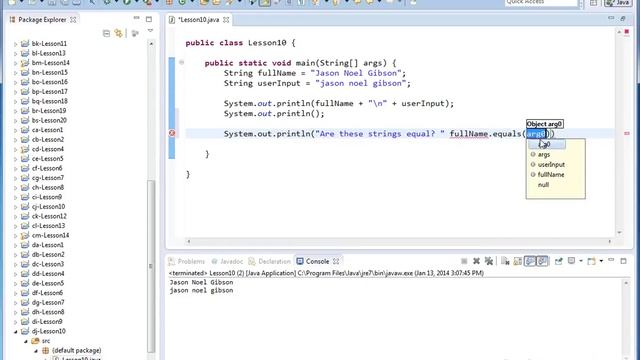Viewport: 640px width, 360px height.
Task: Close the Console tab
Action: coord(336,261)
